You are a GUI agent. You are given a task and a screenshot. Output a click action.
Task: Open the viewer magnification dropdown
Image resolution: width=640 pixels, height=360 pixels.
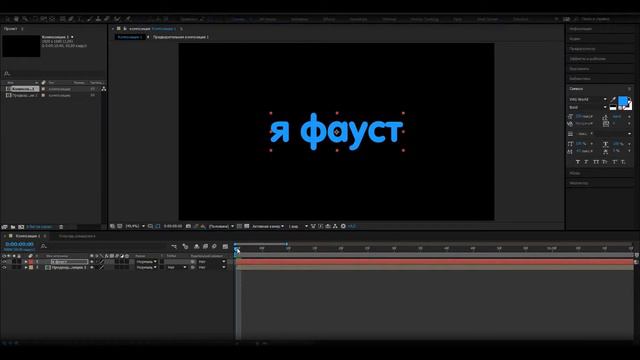135,226
